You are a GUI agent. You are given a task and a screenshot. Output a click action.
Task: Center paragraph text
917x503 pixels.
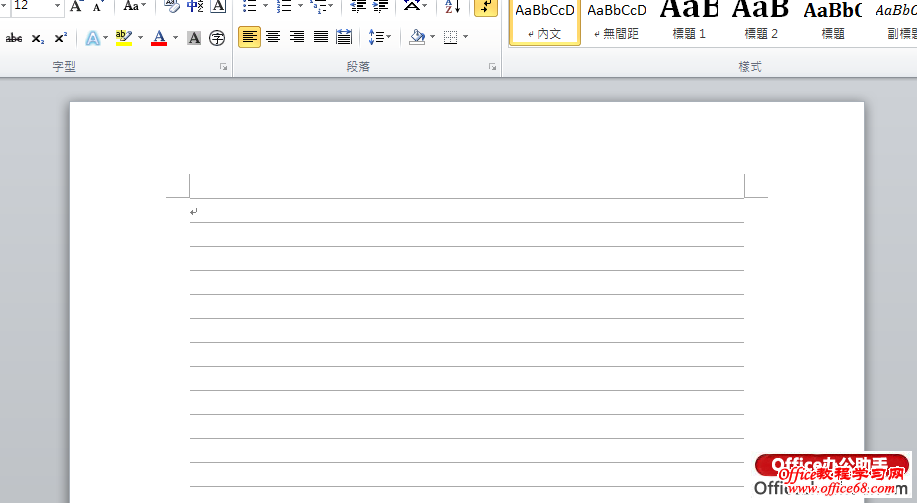tap(273, 37)
